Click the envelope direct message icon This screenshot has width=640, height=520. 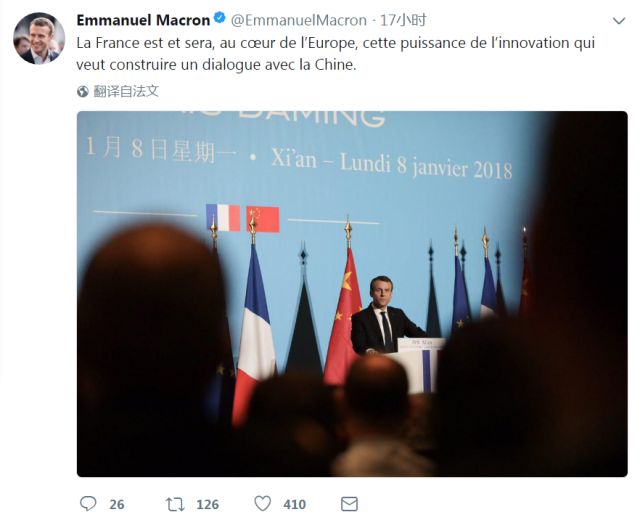pyautogui.click(x=349, y=504)
